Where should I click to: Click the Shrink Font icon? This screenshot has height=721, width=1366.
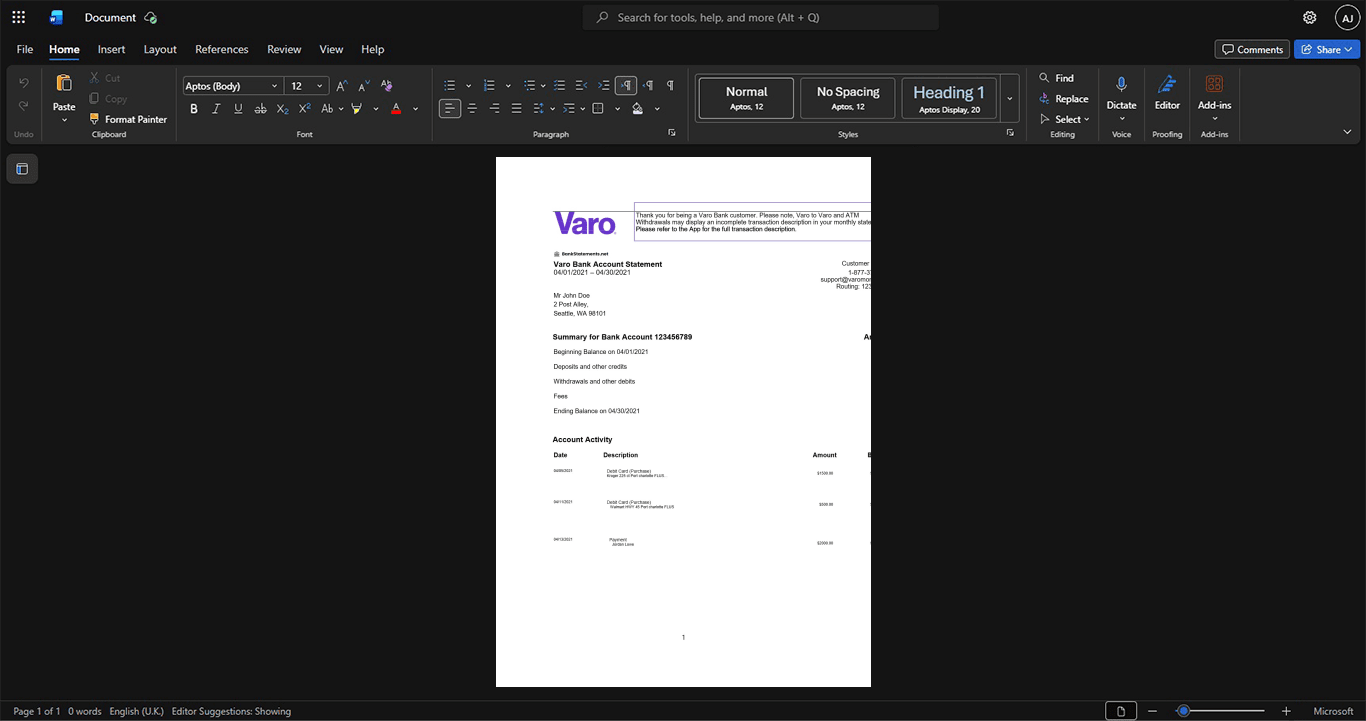pos(364,86)
